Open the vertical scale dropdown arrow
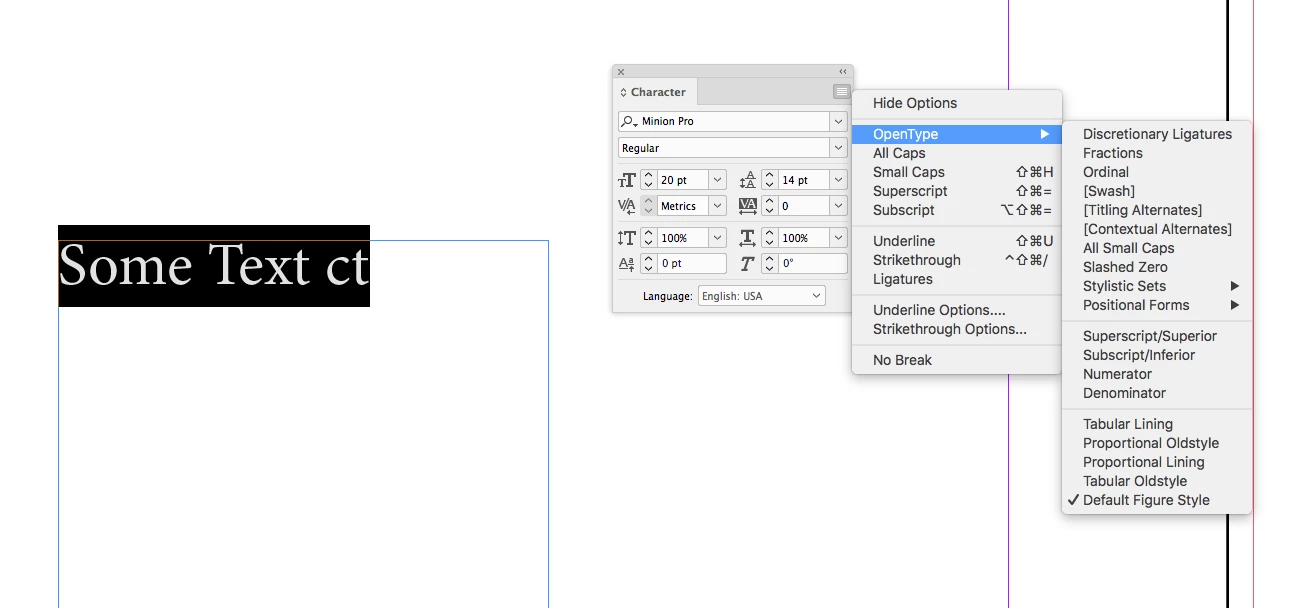Screen dimensions: 1294x608 717,238
